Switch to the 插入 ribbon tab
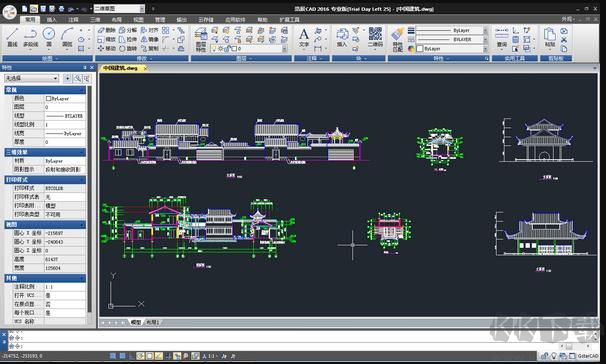Image resolution: width=606 pixels, height=364 pixels. click(51, 19)
